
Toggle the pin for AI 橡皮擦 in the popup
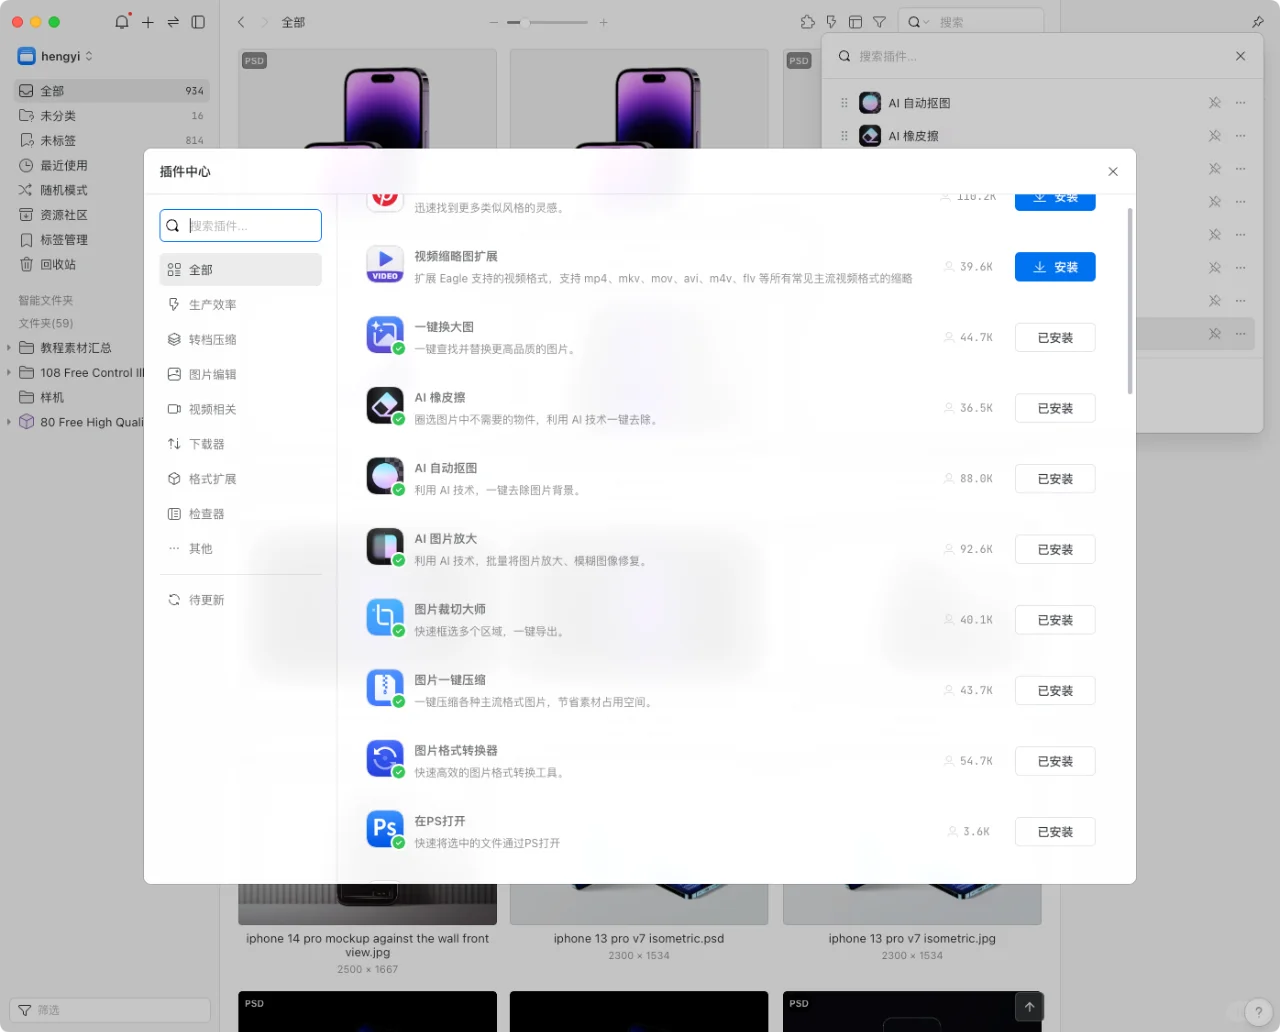tap(1214, 136)
